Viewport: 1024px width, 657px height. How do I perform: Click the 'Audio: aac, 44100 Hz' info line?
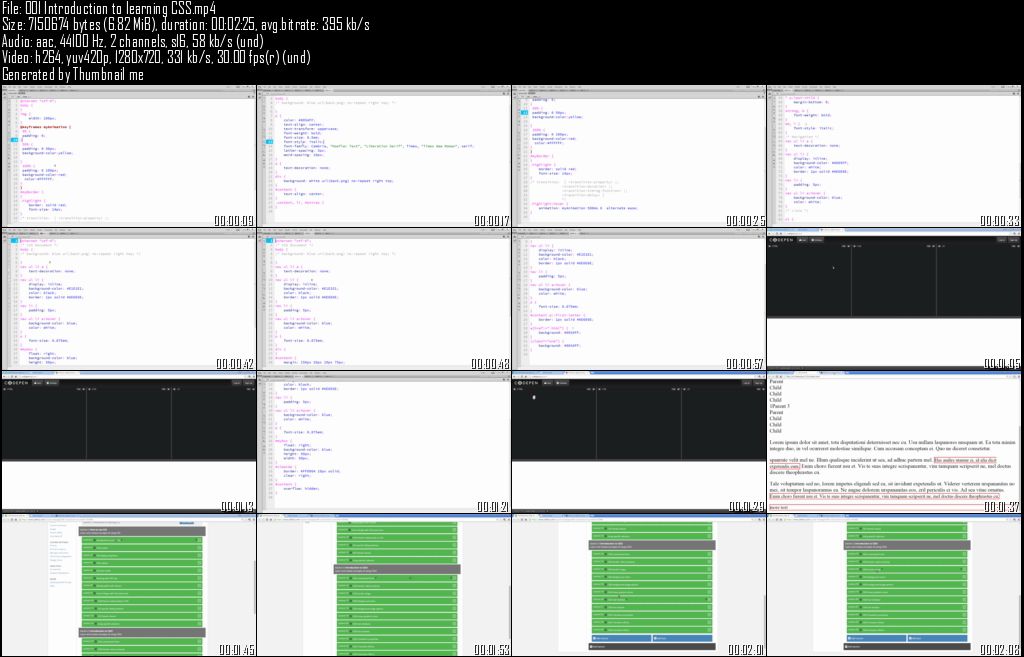133,41
